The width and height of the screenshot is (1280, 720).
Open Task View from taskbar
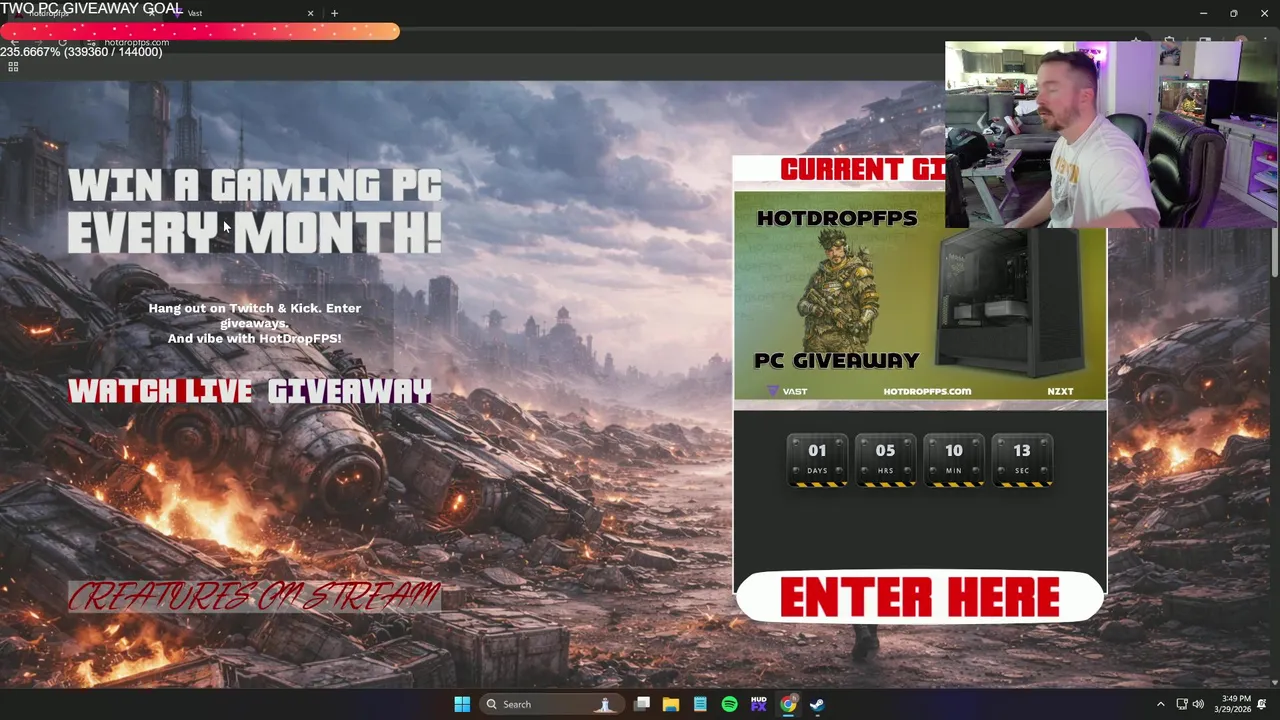[642, 704]
